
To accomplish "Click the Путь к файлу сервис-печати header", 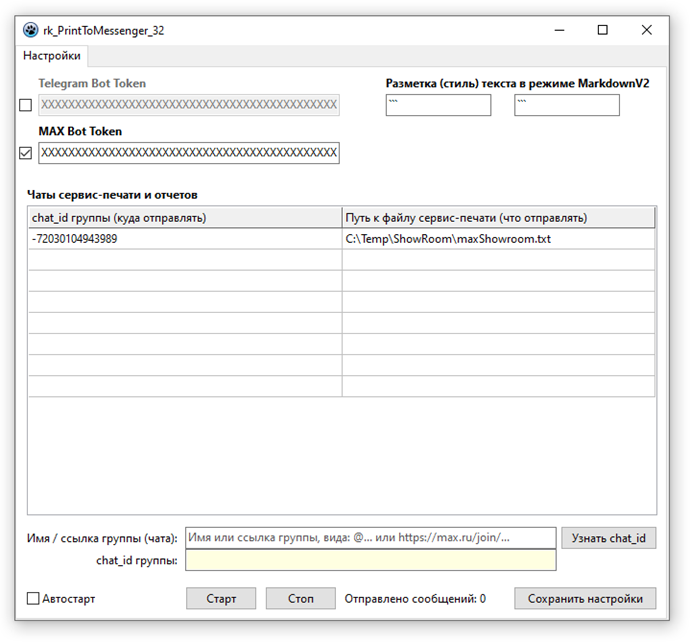I will 498,217.
